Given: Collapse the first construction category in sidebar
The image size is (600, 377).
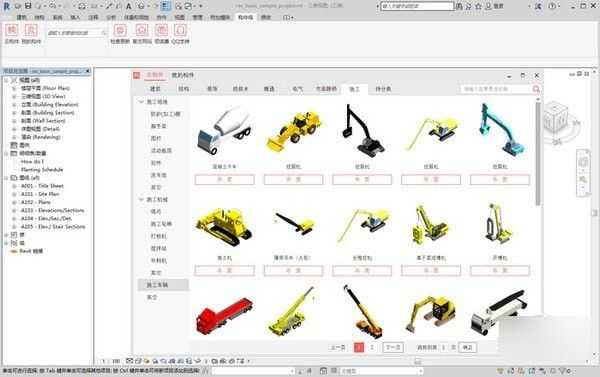Looking at the screenshot, I should [x=141, y=102].
